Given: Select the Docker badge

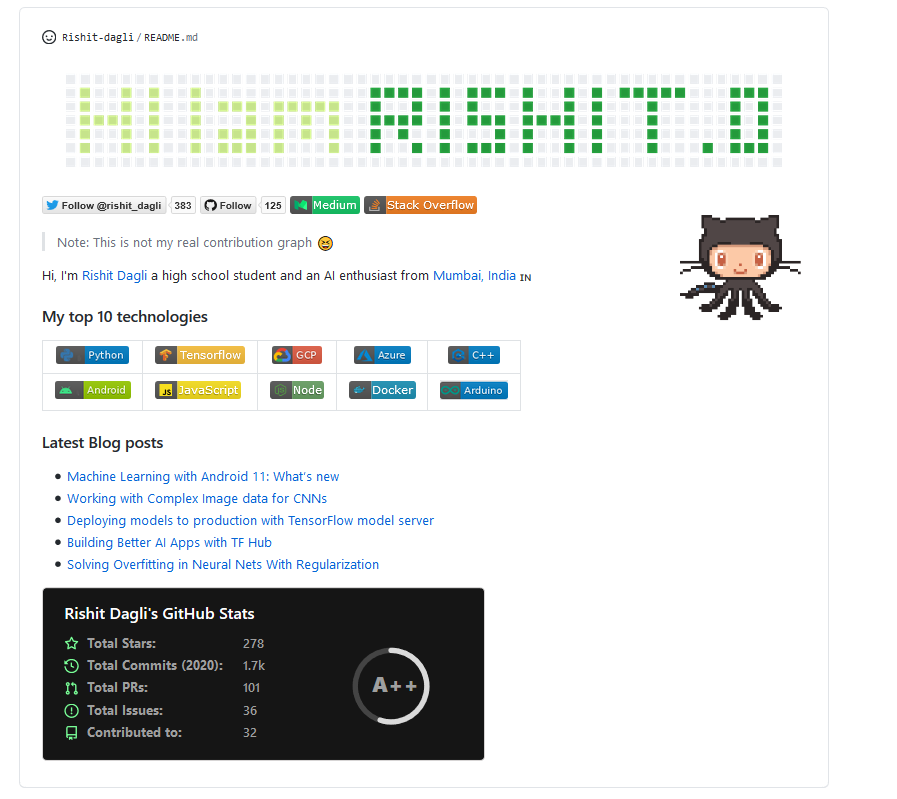Looking at the screenshot, I should pos(382,390).
